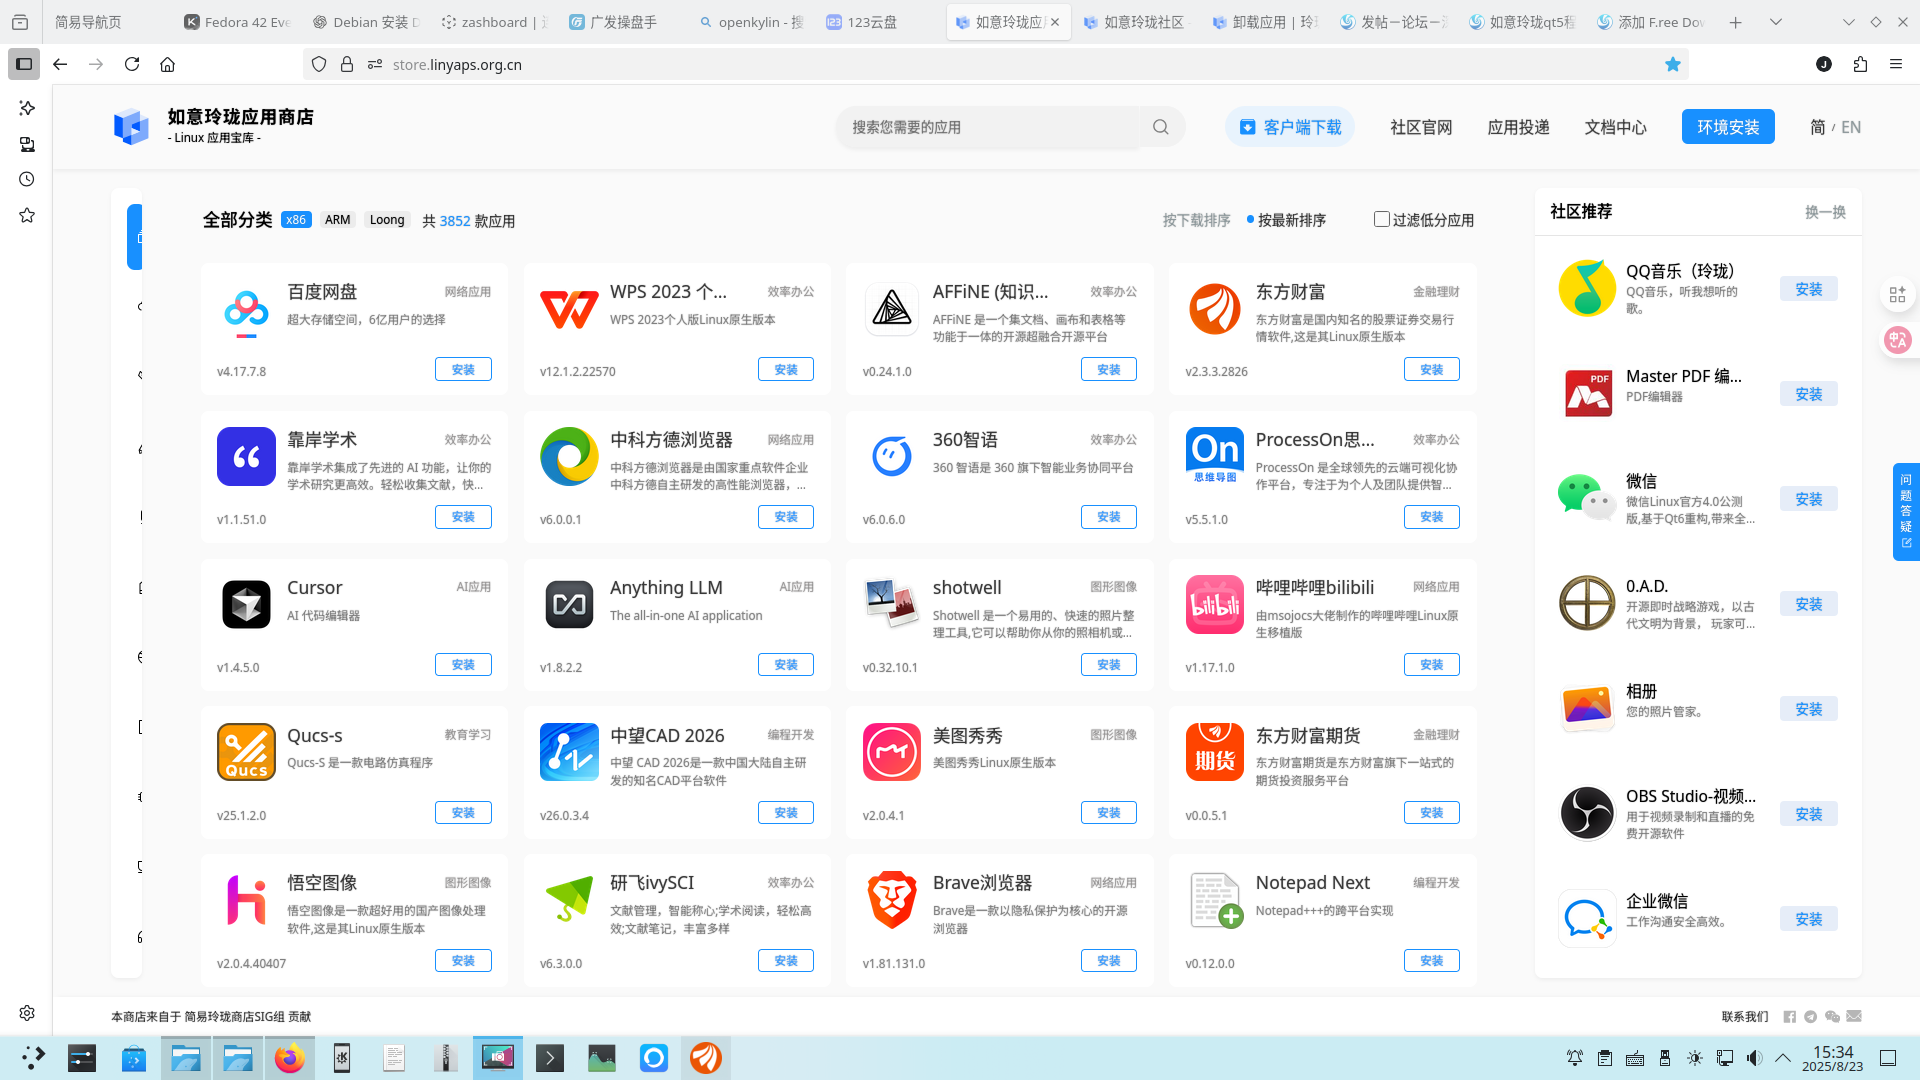Screen dimensions: 1920x1080
Task: Select the 按下载排序 sort option
Action: [x=1196, y=220]
